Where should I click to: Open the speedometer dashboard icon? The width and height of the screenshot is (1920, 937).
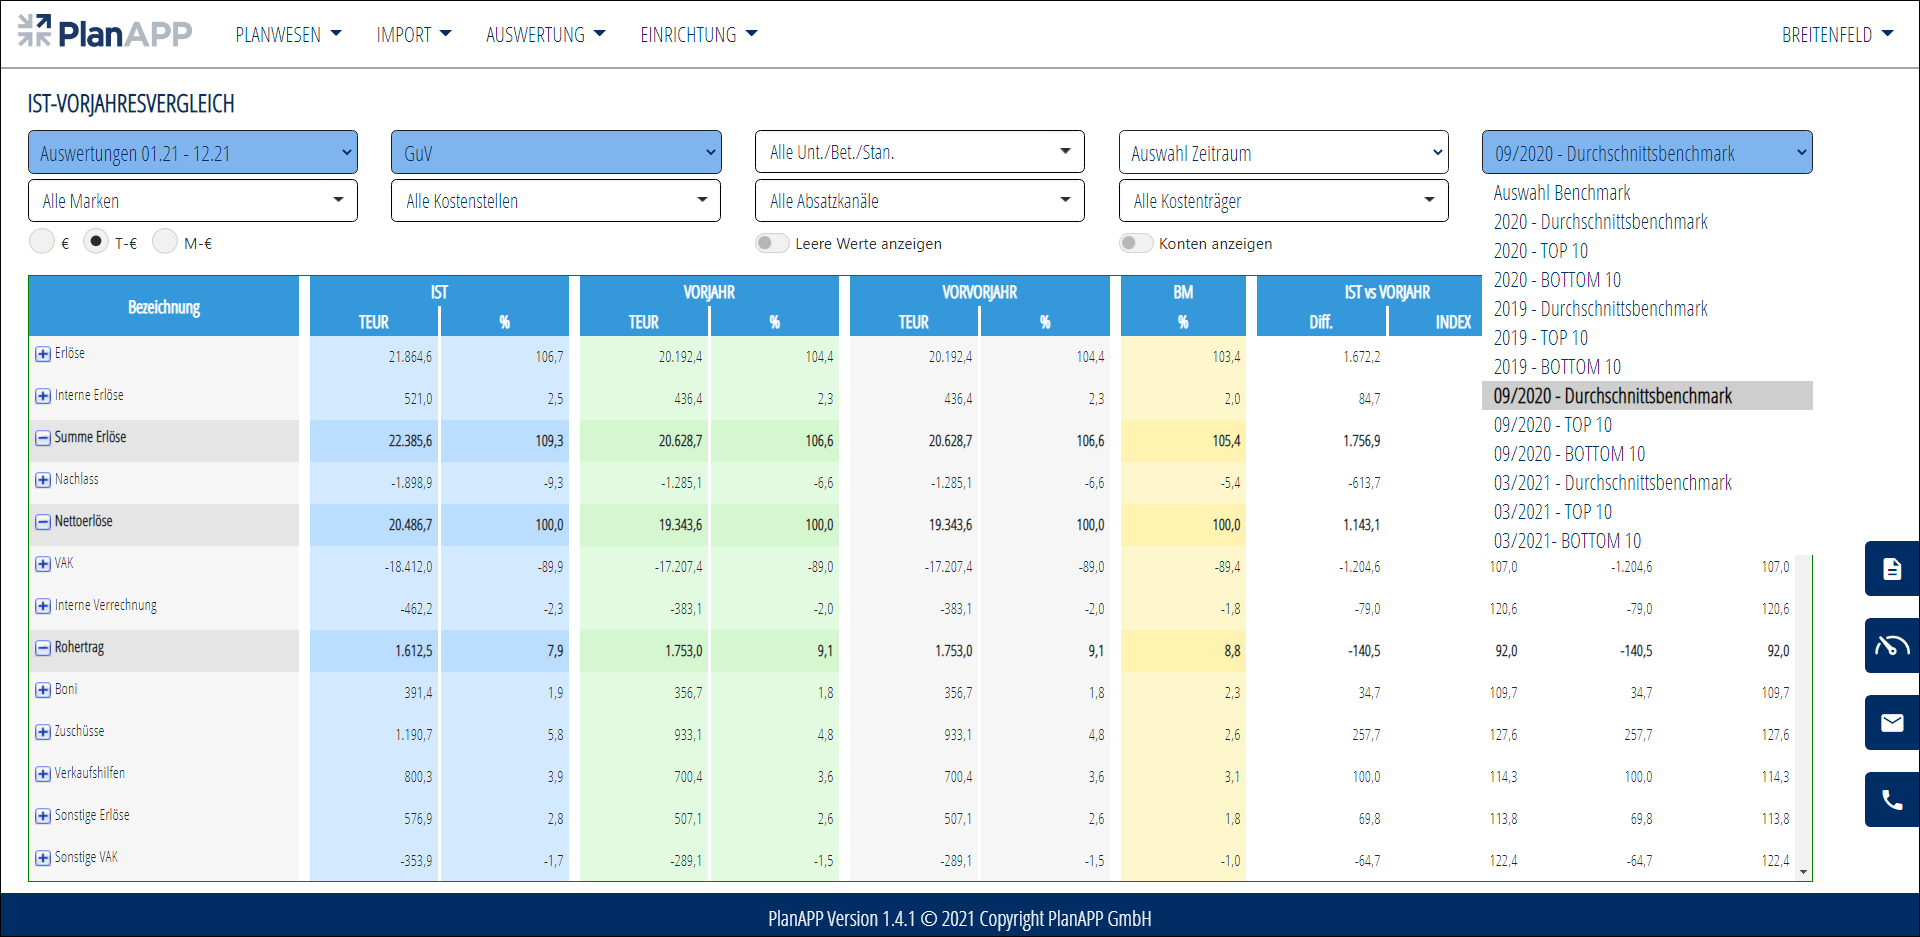click(x=1891, y=646)
